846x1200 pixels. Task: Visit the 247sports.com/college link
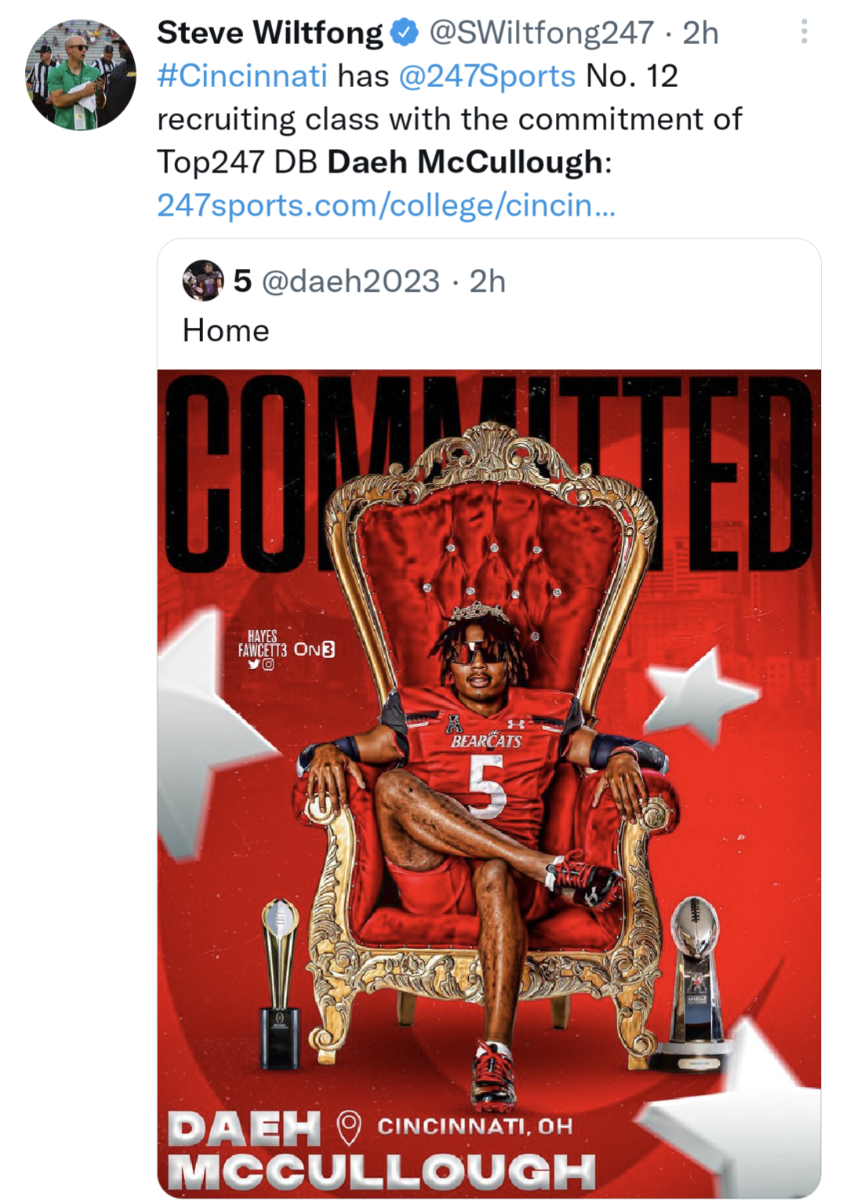[386, 206]
